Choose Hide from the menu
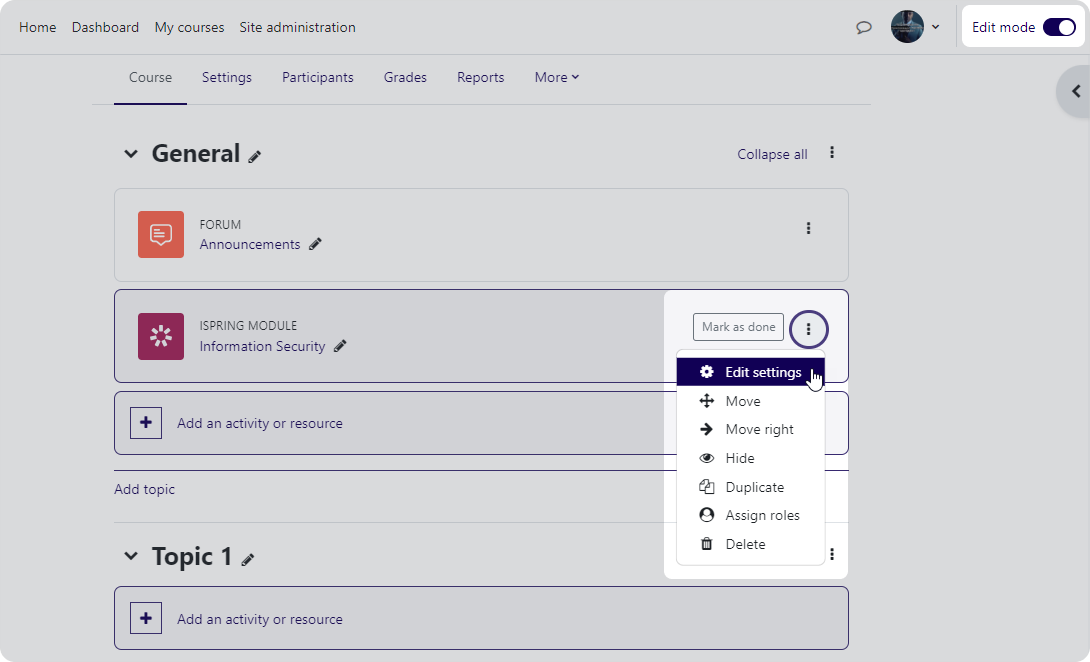This screenshot has width=1090, height=662. click(x=751, y=458)
